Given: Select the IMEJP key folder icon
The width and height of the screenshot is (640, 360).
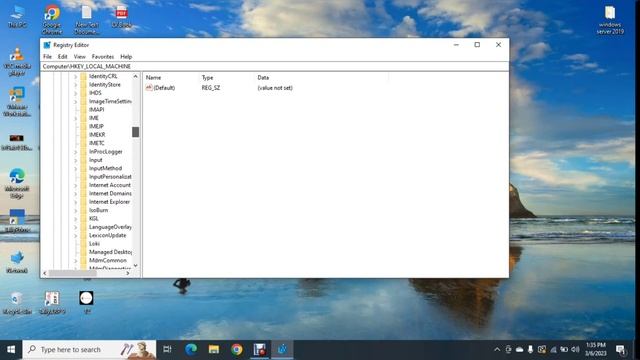Looking at the screenshot, I should [x=84, y=127].
